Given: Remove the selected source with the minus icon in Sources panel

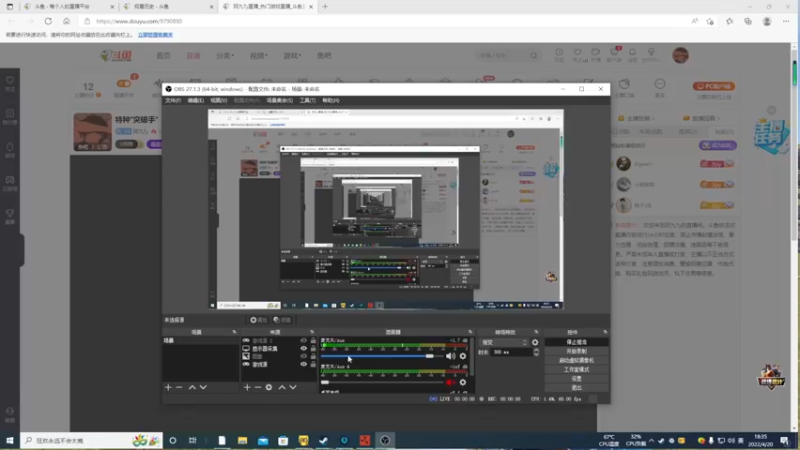Looking at the screenshot, I should (x=258, y=387).
